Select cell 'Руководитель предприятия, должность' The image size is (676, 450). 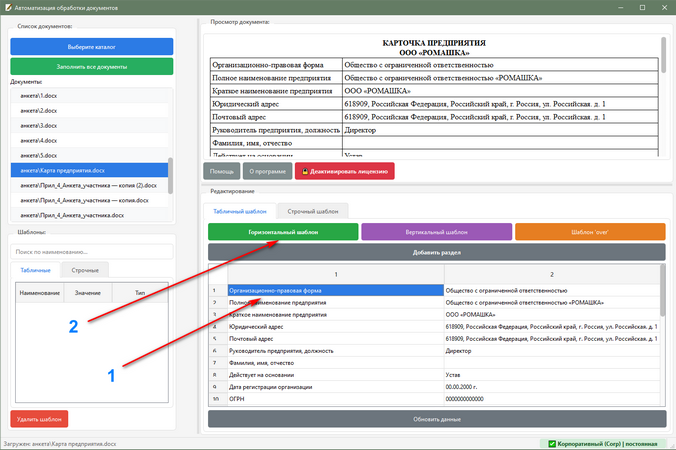336,351
